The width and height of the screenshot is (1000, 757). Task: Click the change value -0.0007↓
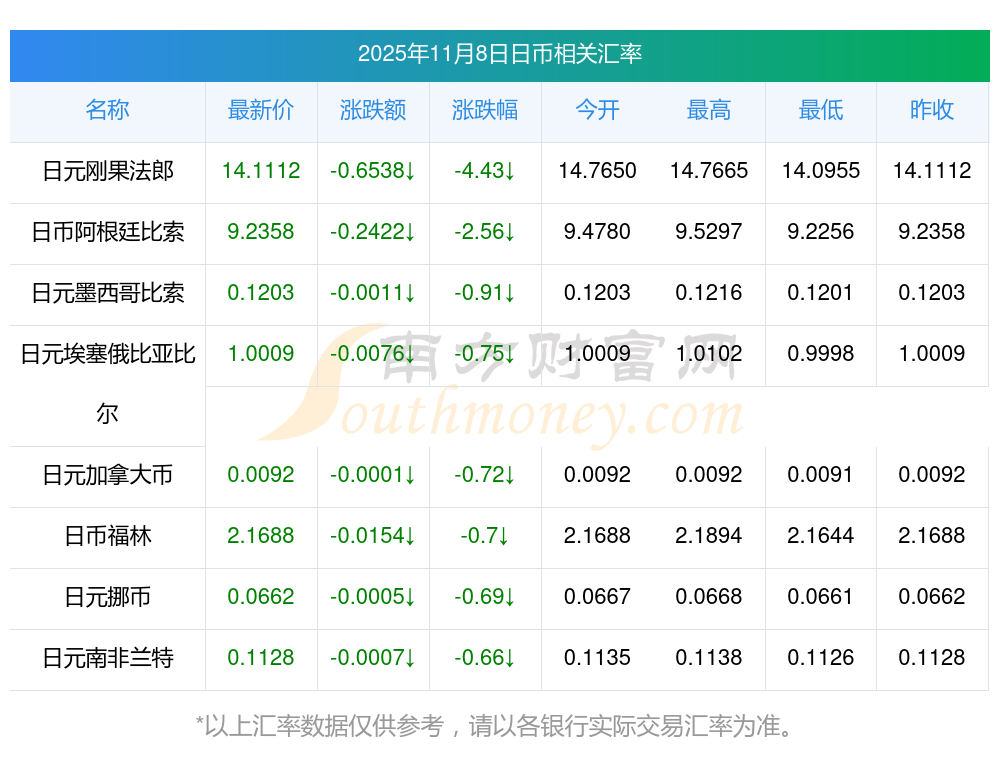tap(373, 658)
